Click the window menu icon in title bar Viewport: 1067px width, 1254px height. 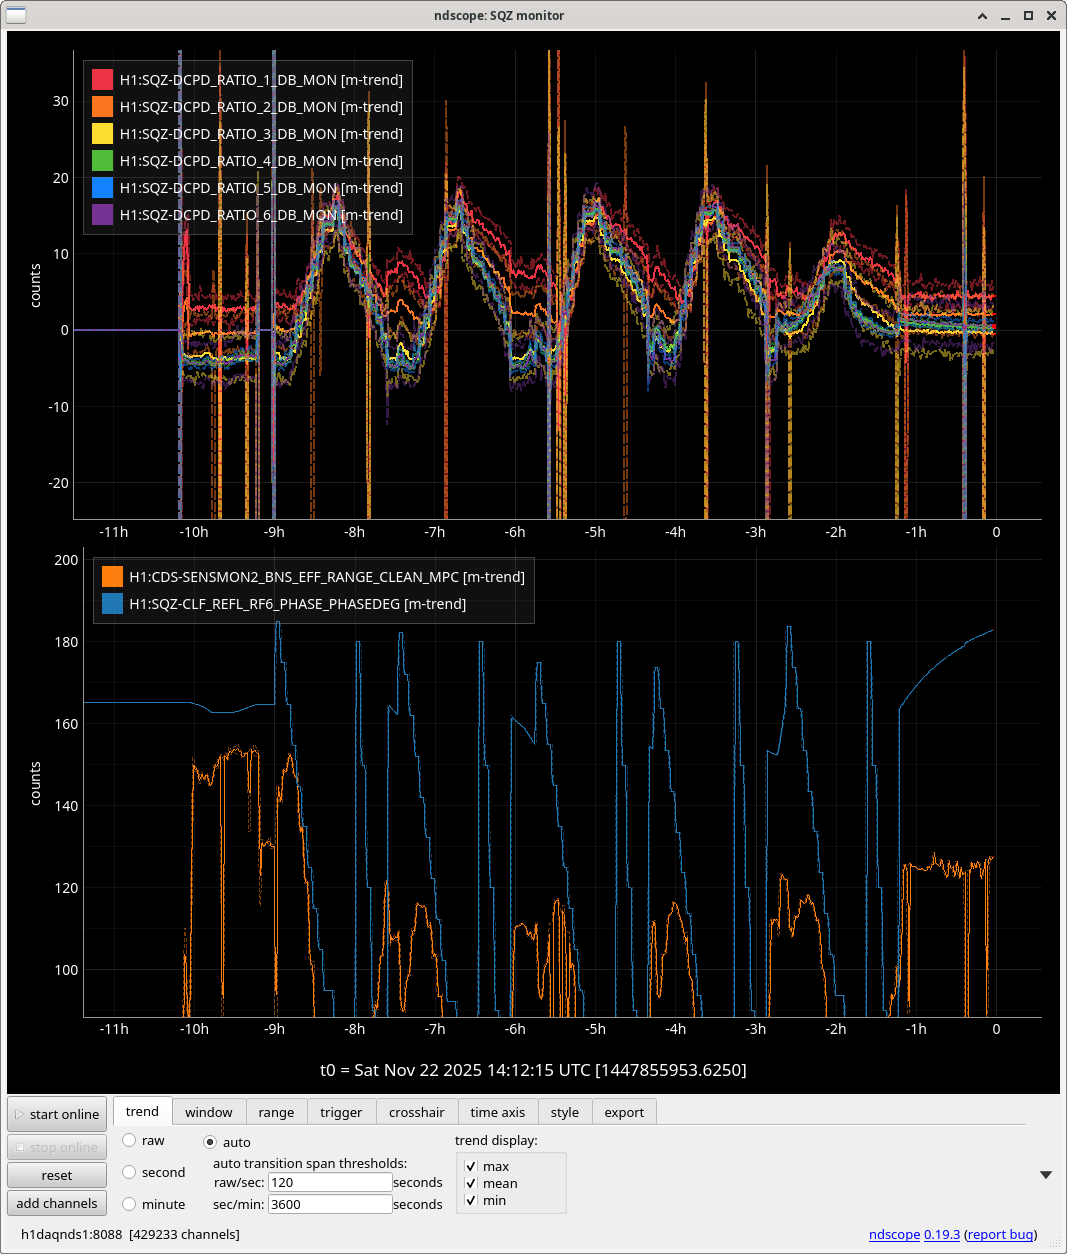point(16,15)
